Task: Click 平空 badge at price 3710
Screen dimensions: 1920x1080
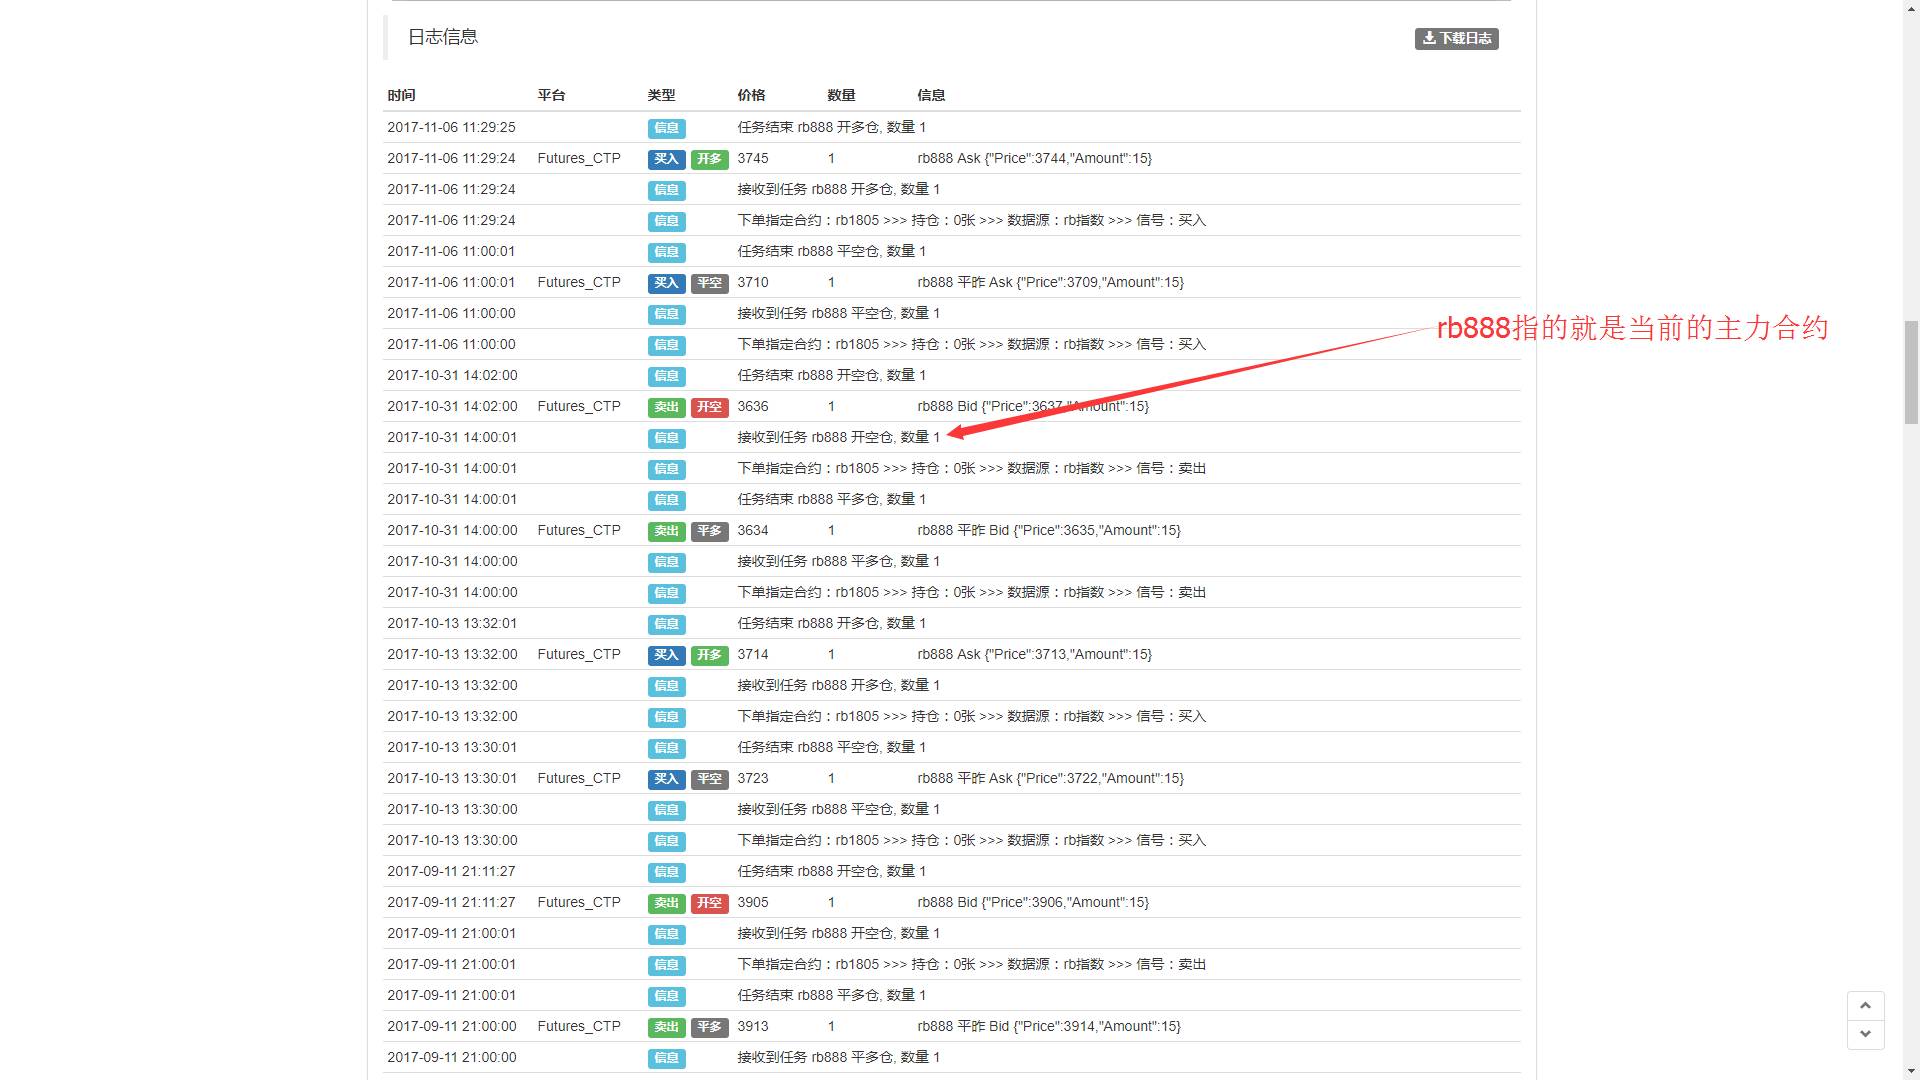Action: tap(709, 283)
